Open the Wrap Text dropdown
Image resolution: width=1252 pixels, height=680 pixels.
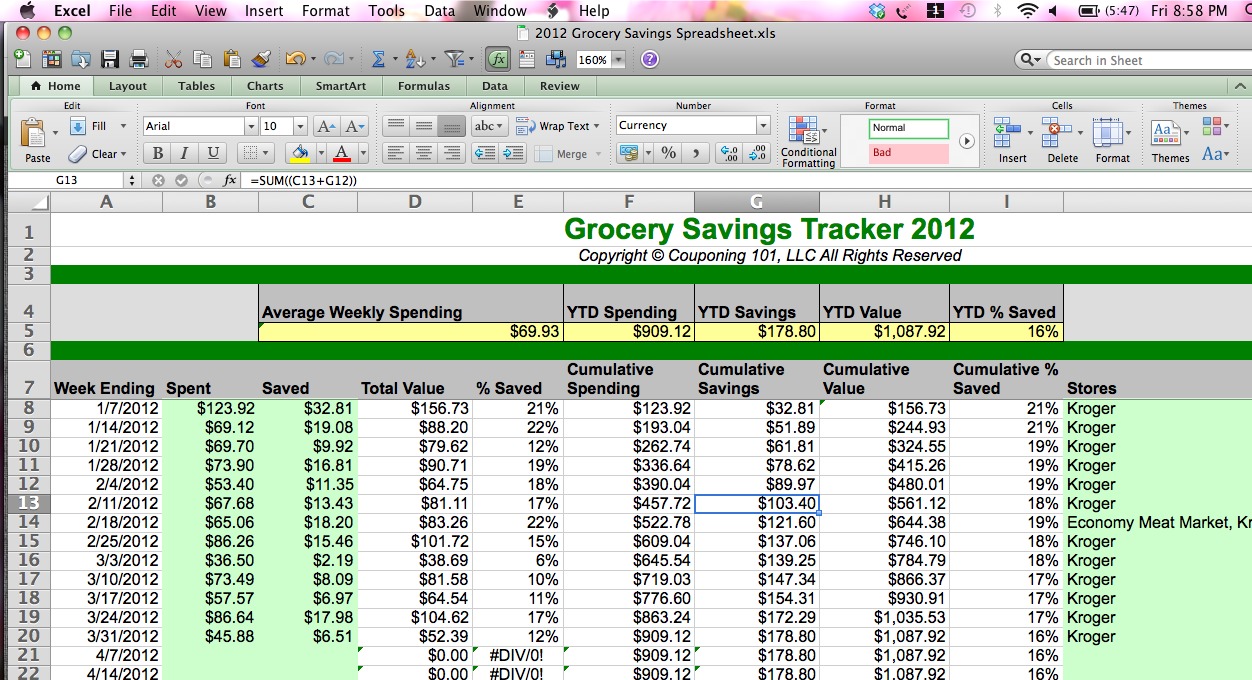[x=596, y=126]
